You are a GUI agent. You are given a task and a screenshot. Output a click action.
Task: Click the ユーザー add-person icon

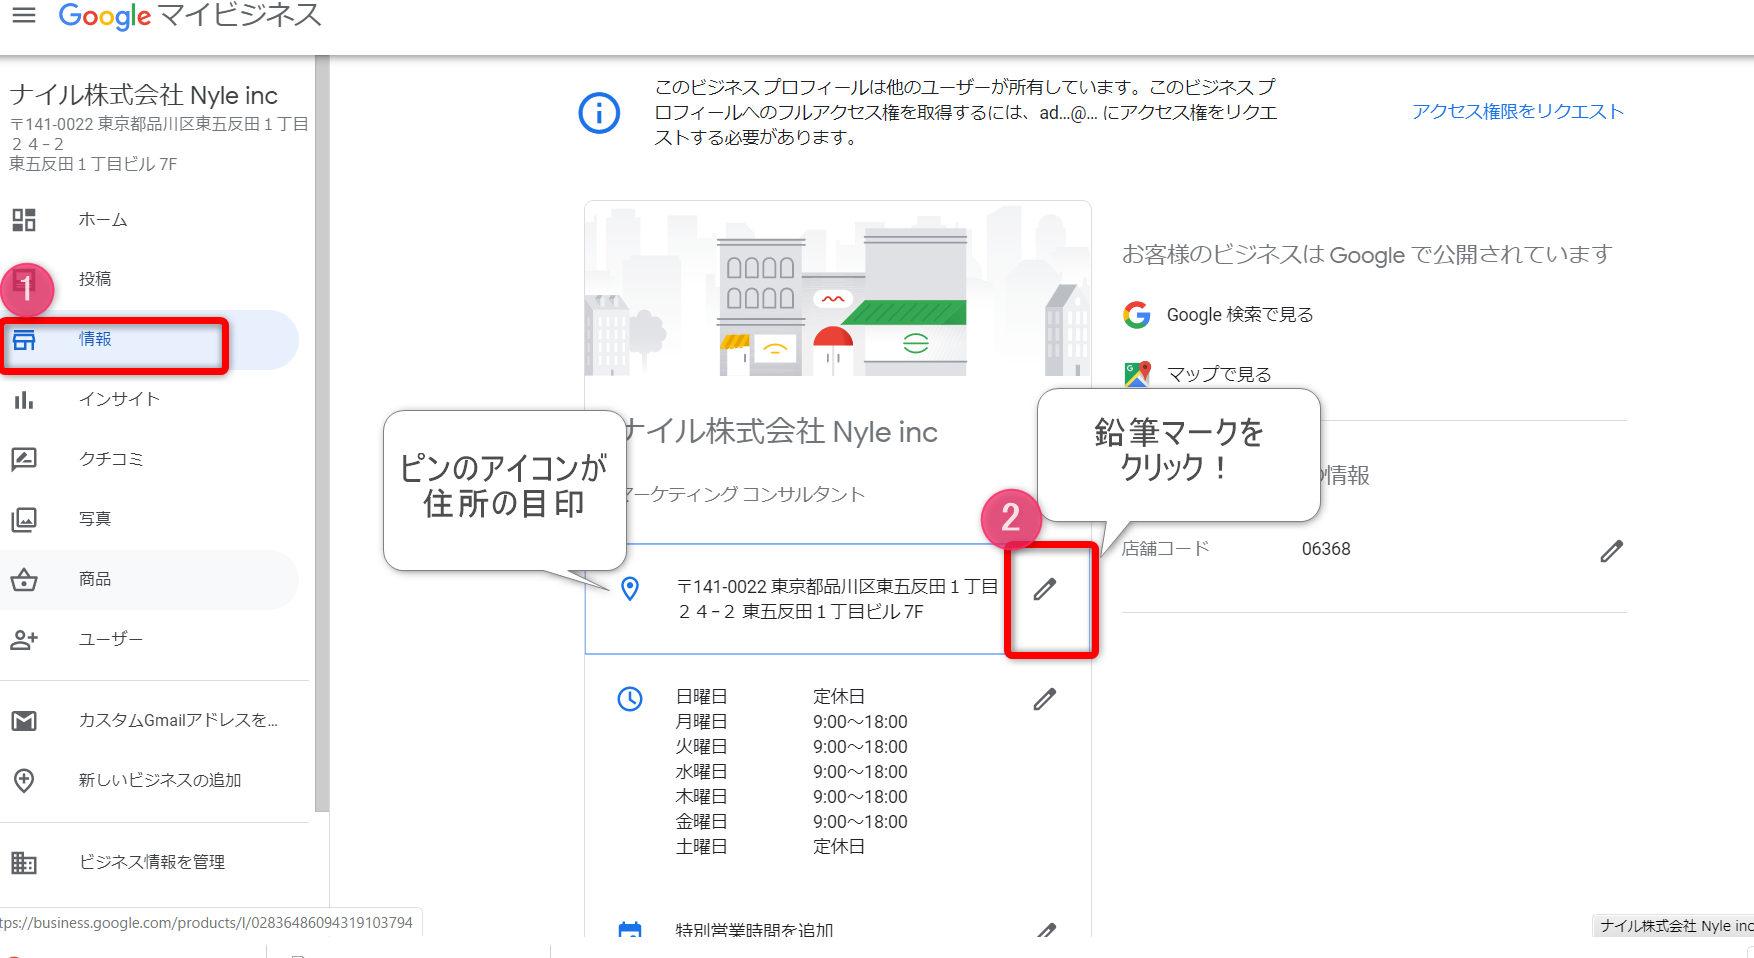(24, 640)
